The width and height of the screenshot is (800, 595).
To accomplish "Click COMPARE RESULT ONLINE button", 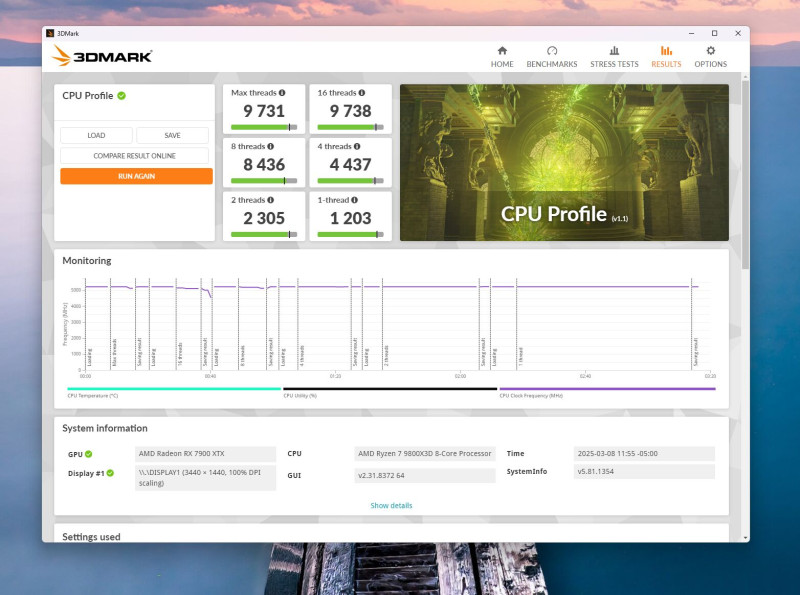I will tap(134, 156).
